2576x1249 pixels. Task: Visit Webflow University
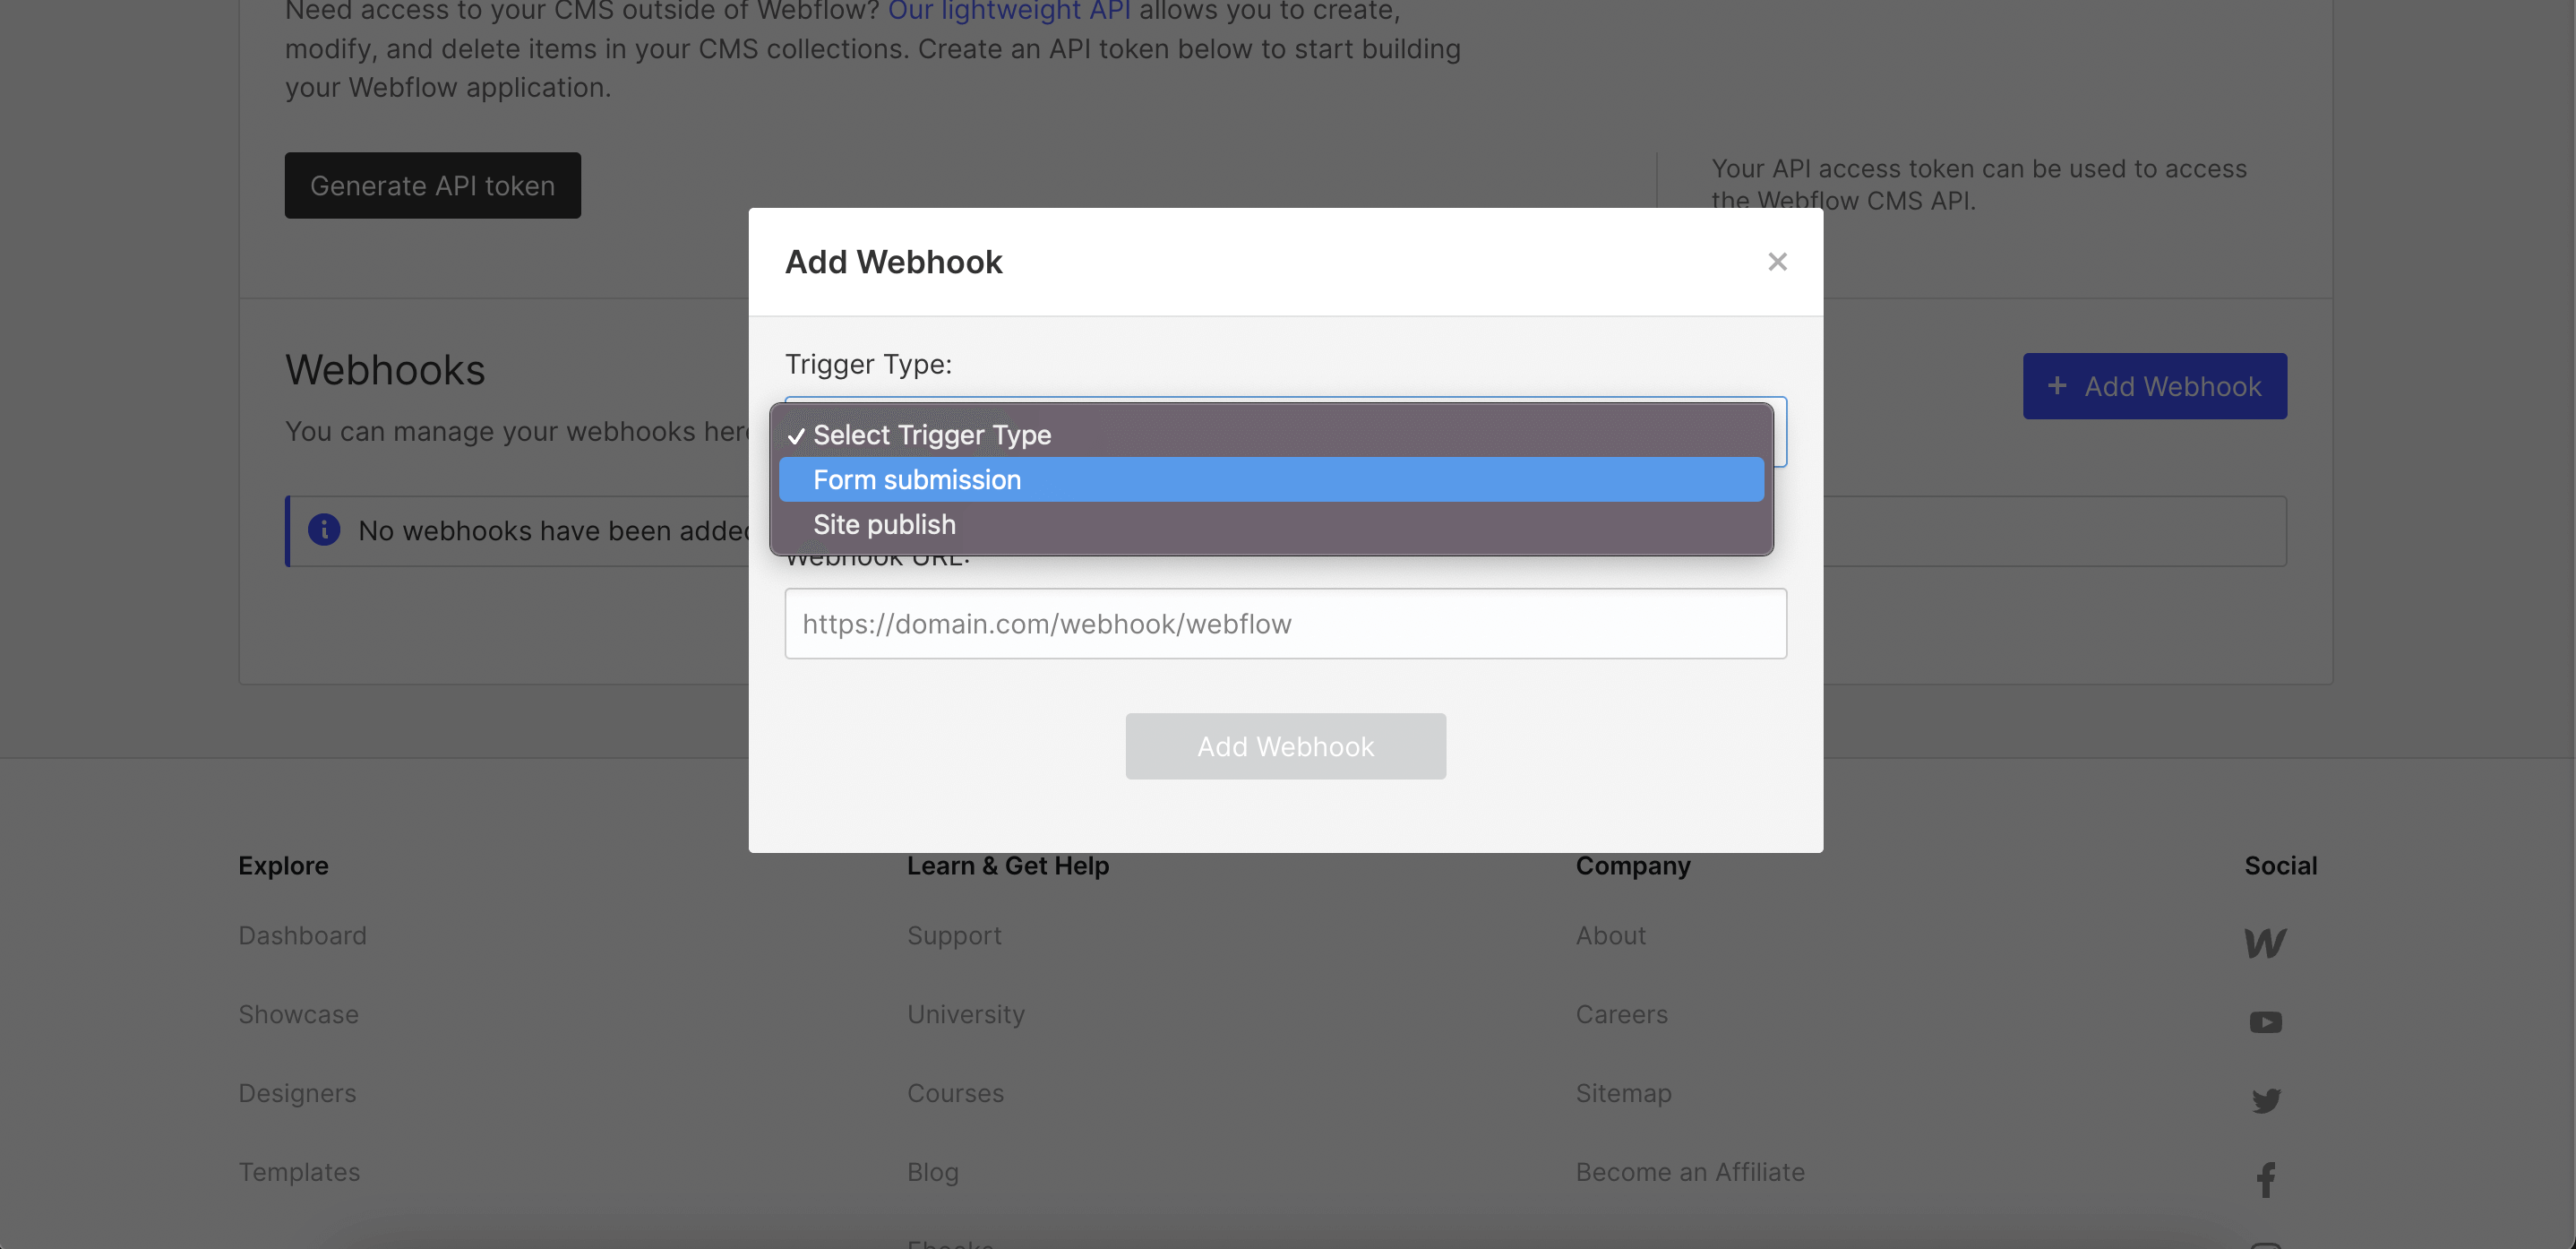[x=965, y=1014]
